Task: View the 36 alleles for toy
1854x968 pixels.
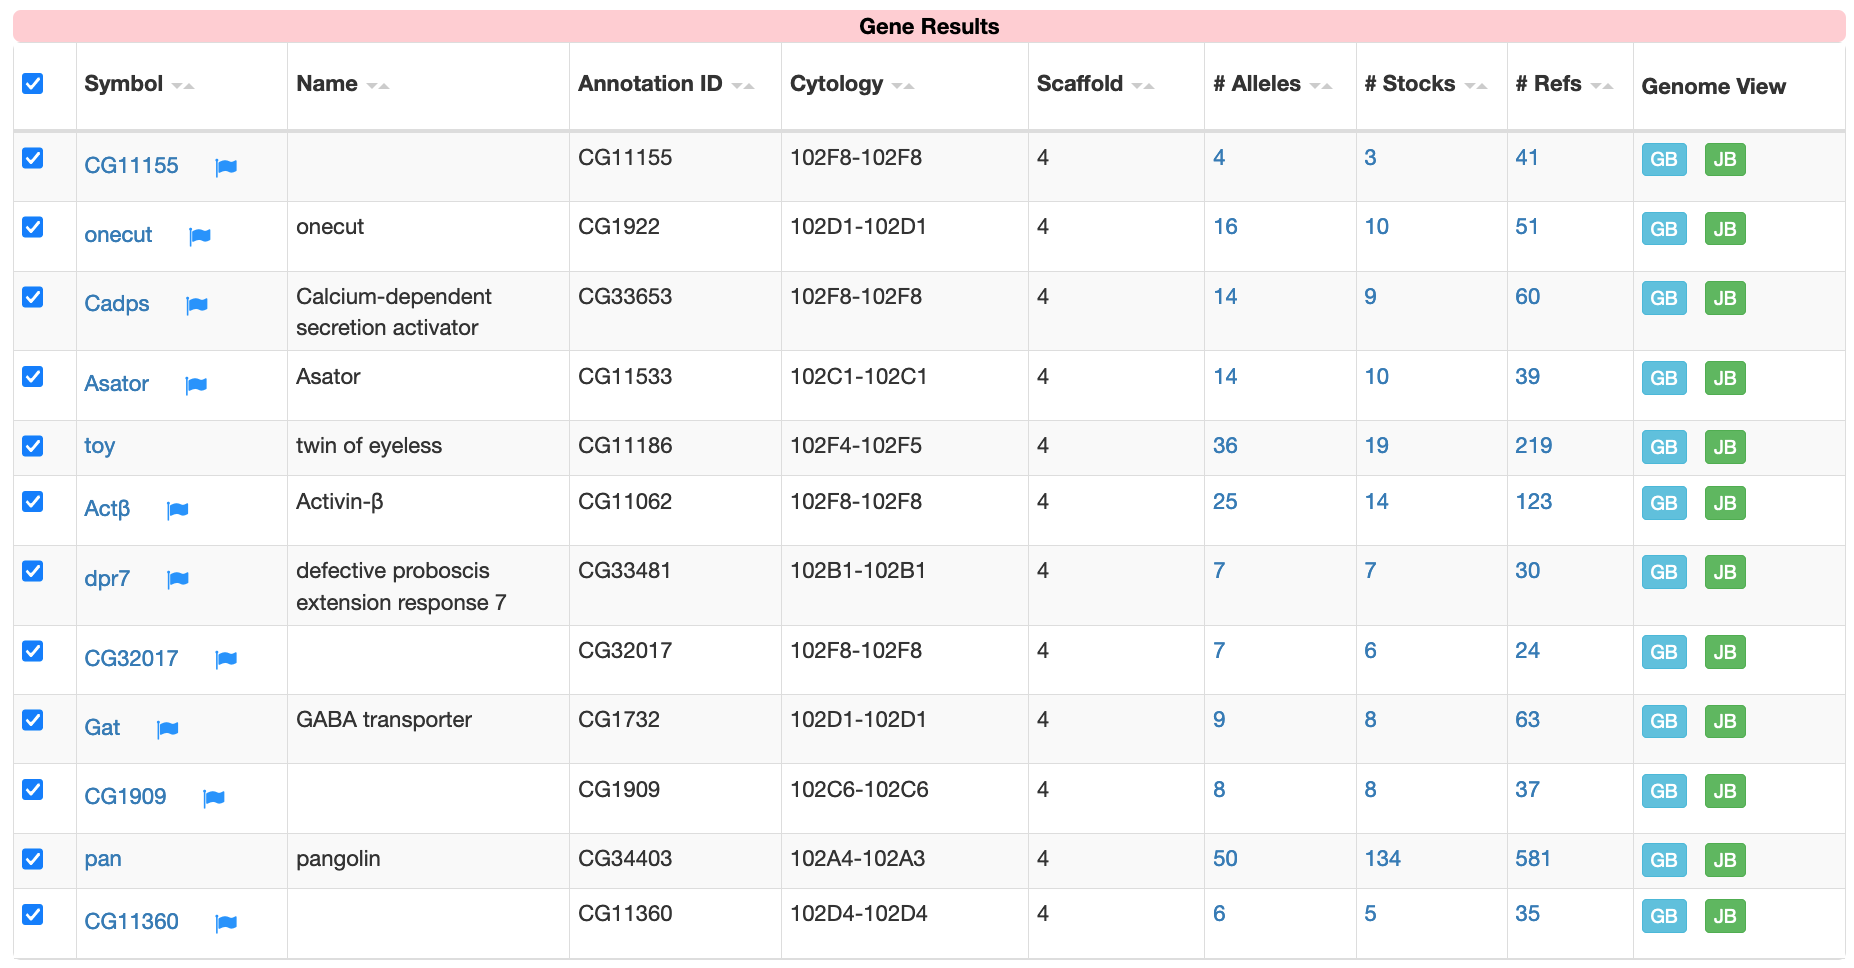Action: click(x=1225, y=446)
